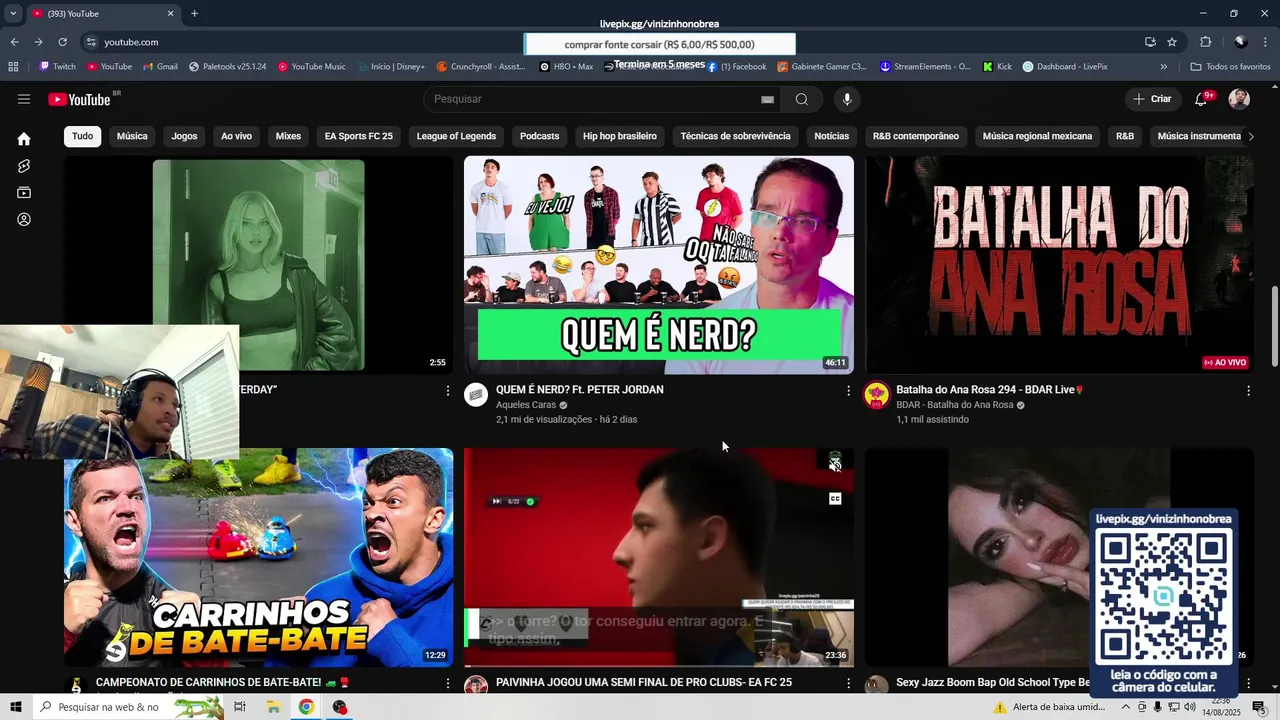Open Subscriptions in the left sidebar
This screenshot has width=1280, height=720.
click(x=24, y=193)
